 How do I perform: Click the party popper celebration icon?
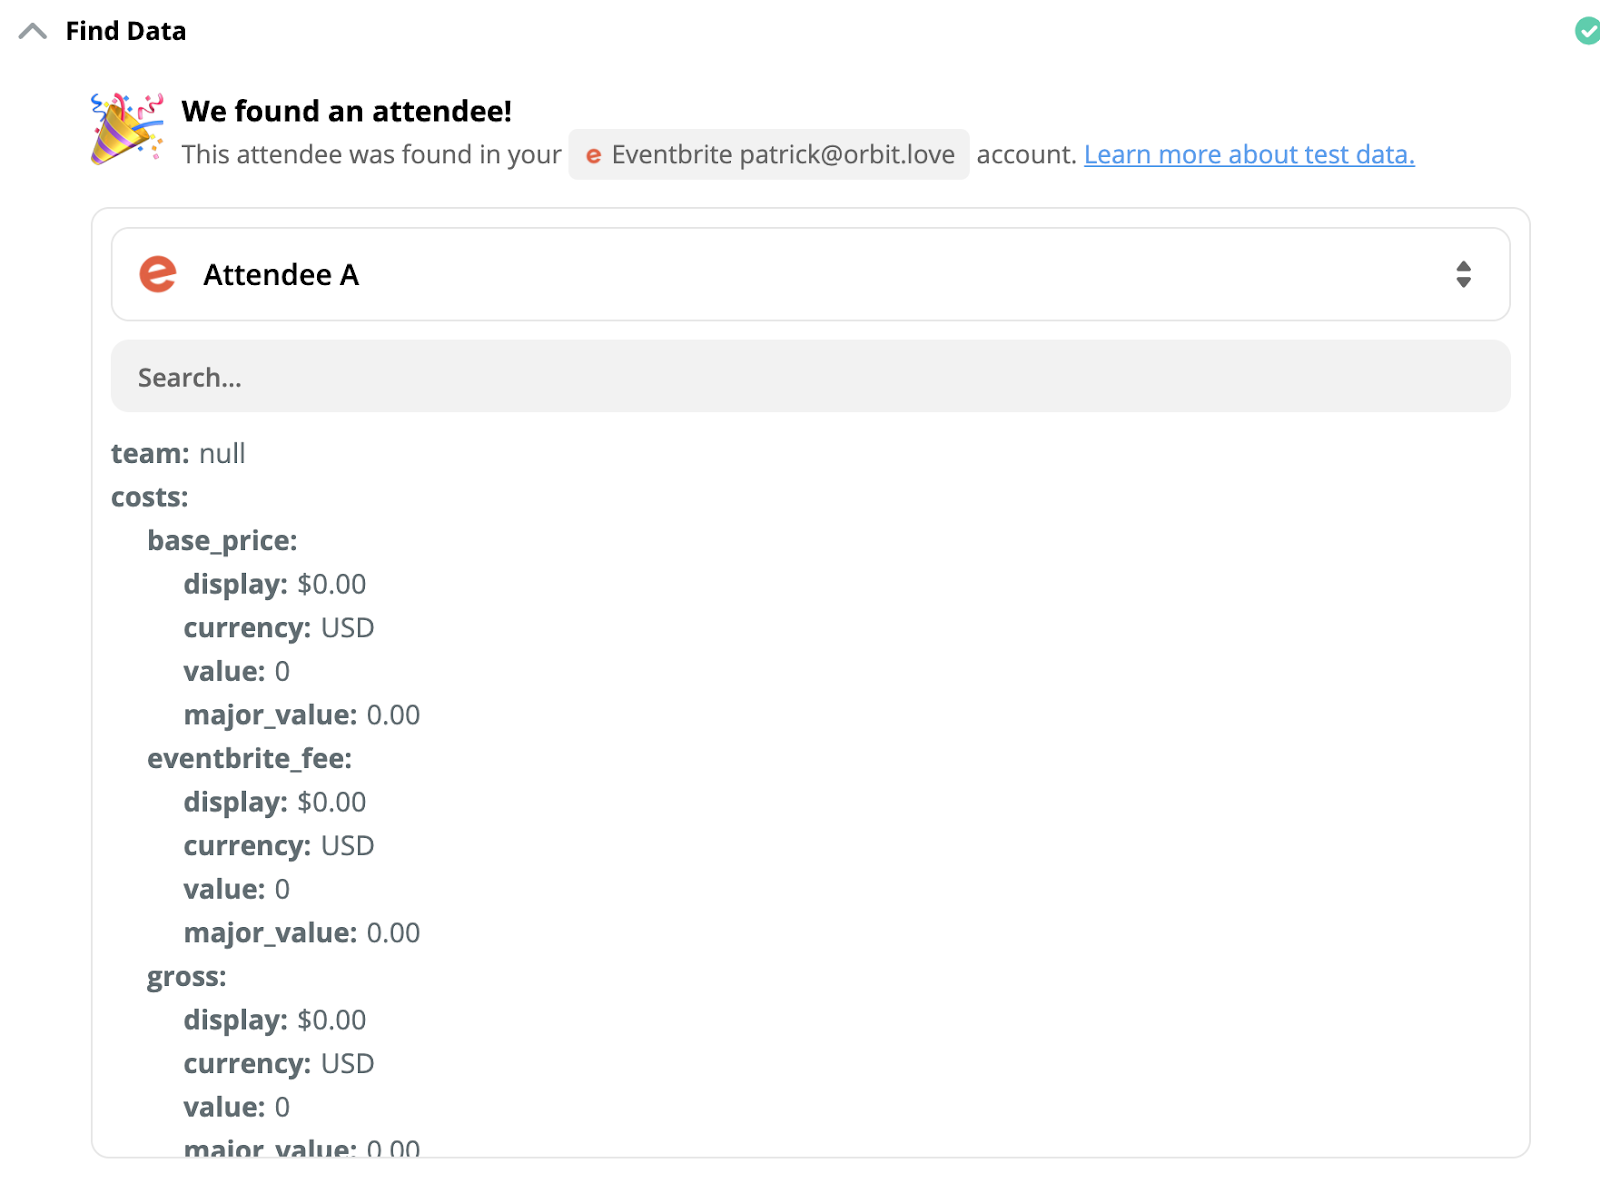tap(127, 129)
